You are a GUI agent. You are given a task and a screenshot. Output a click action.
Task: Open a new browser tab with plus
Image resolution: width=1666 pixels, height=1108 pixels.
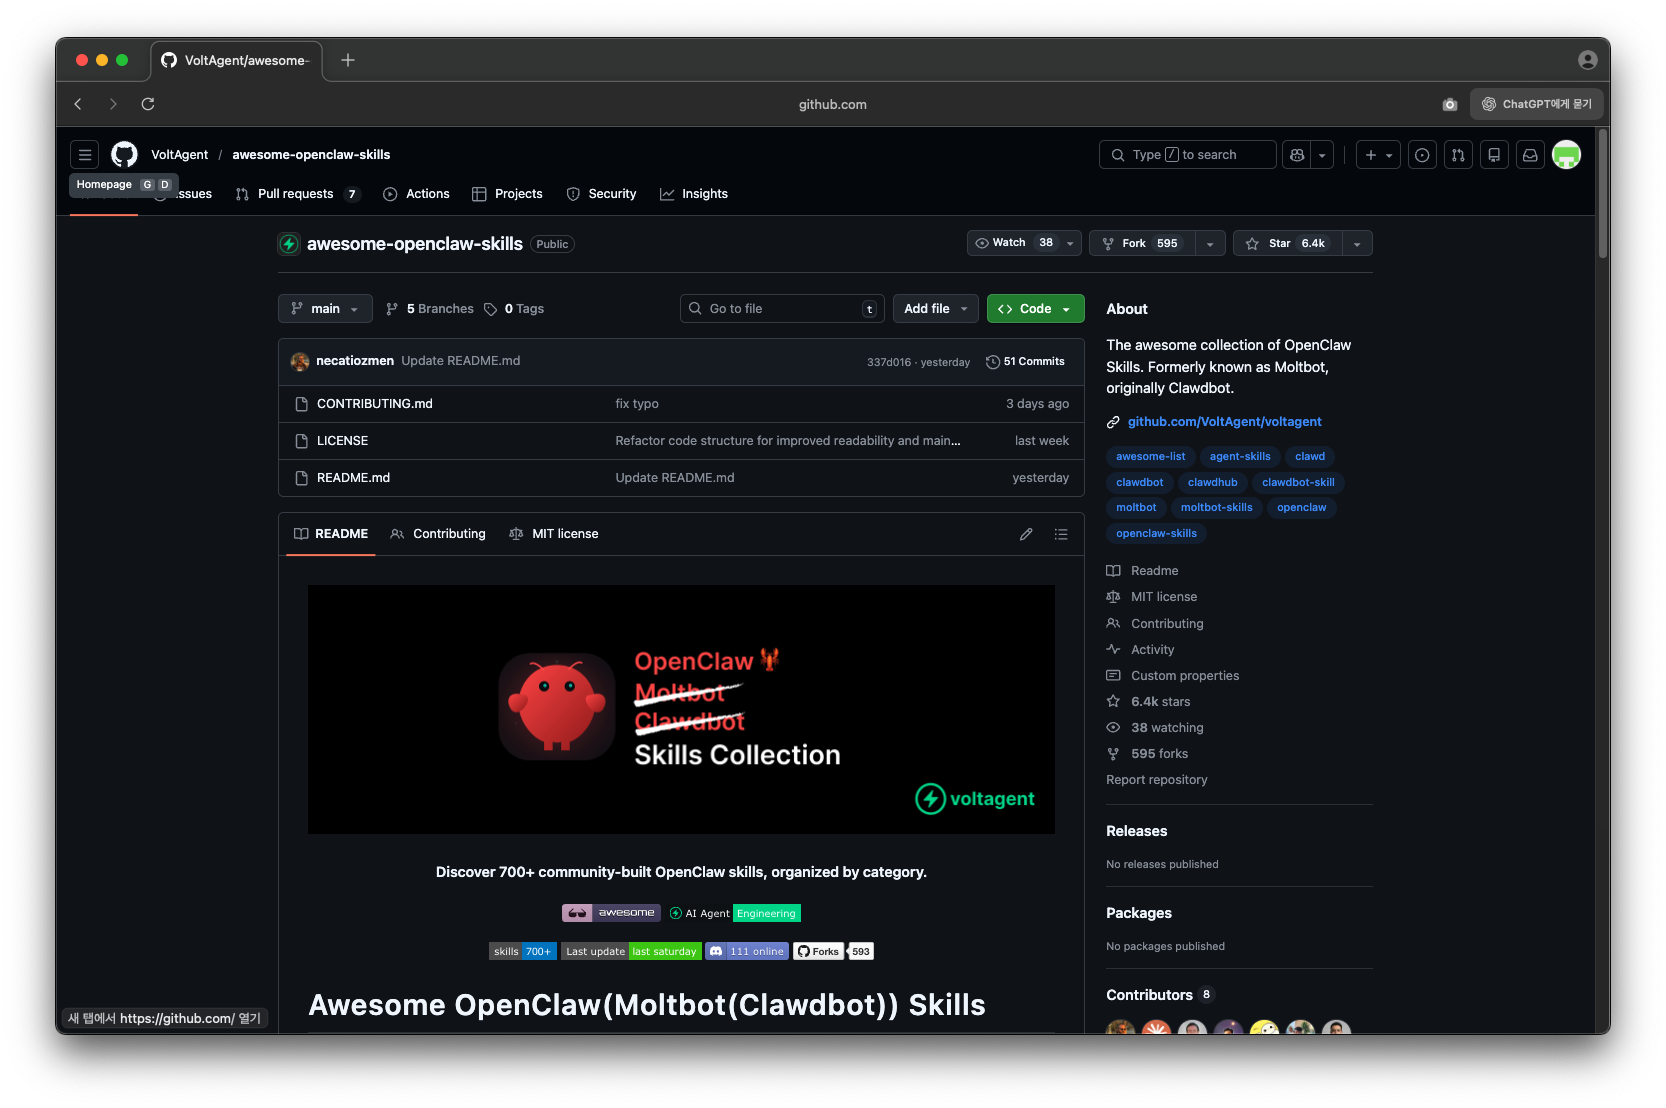(348, 60)
